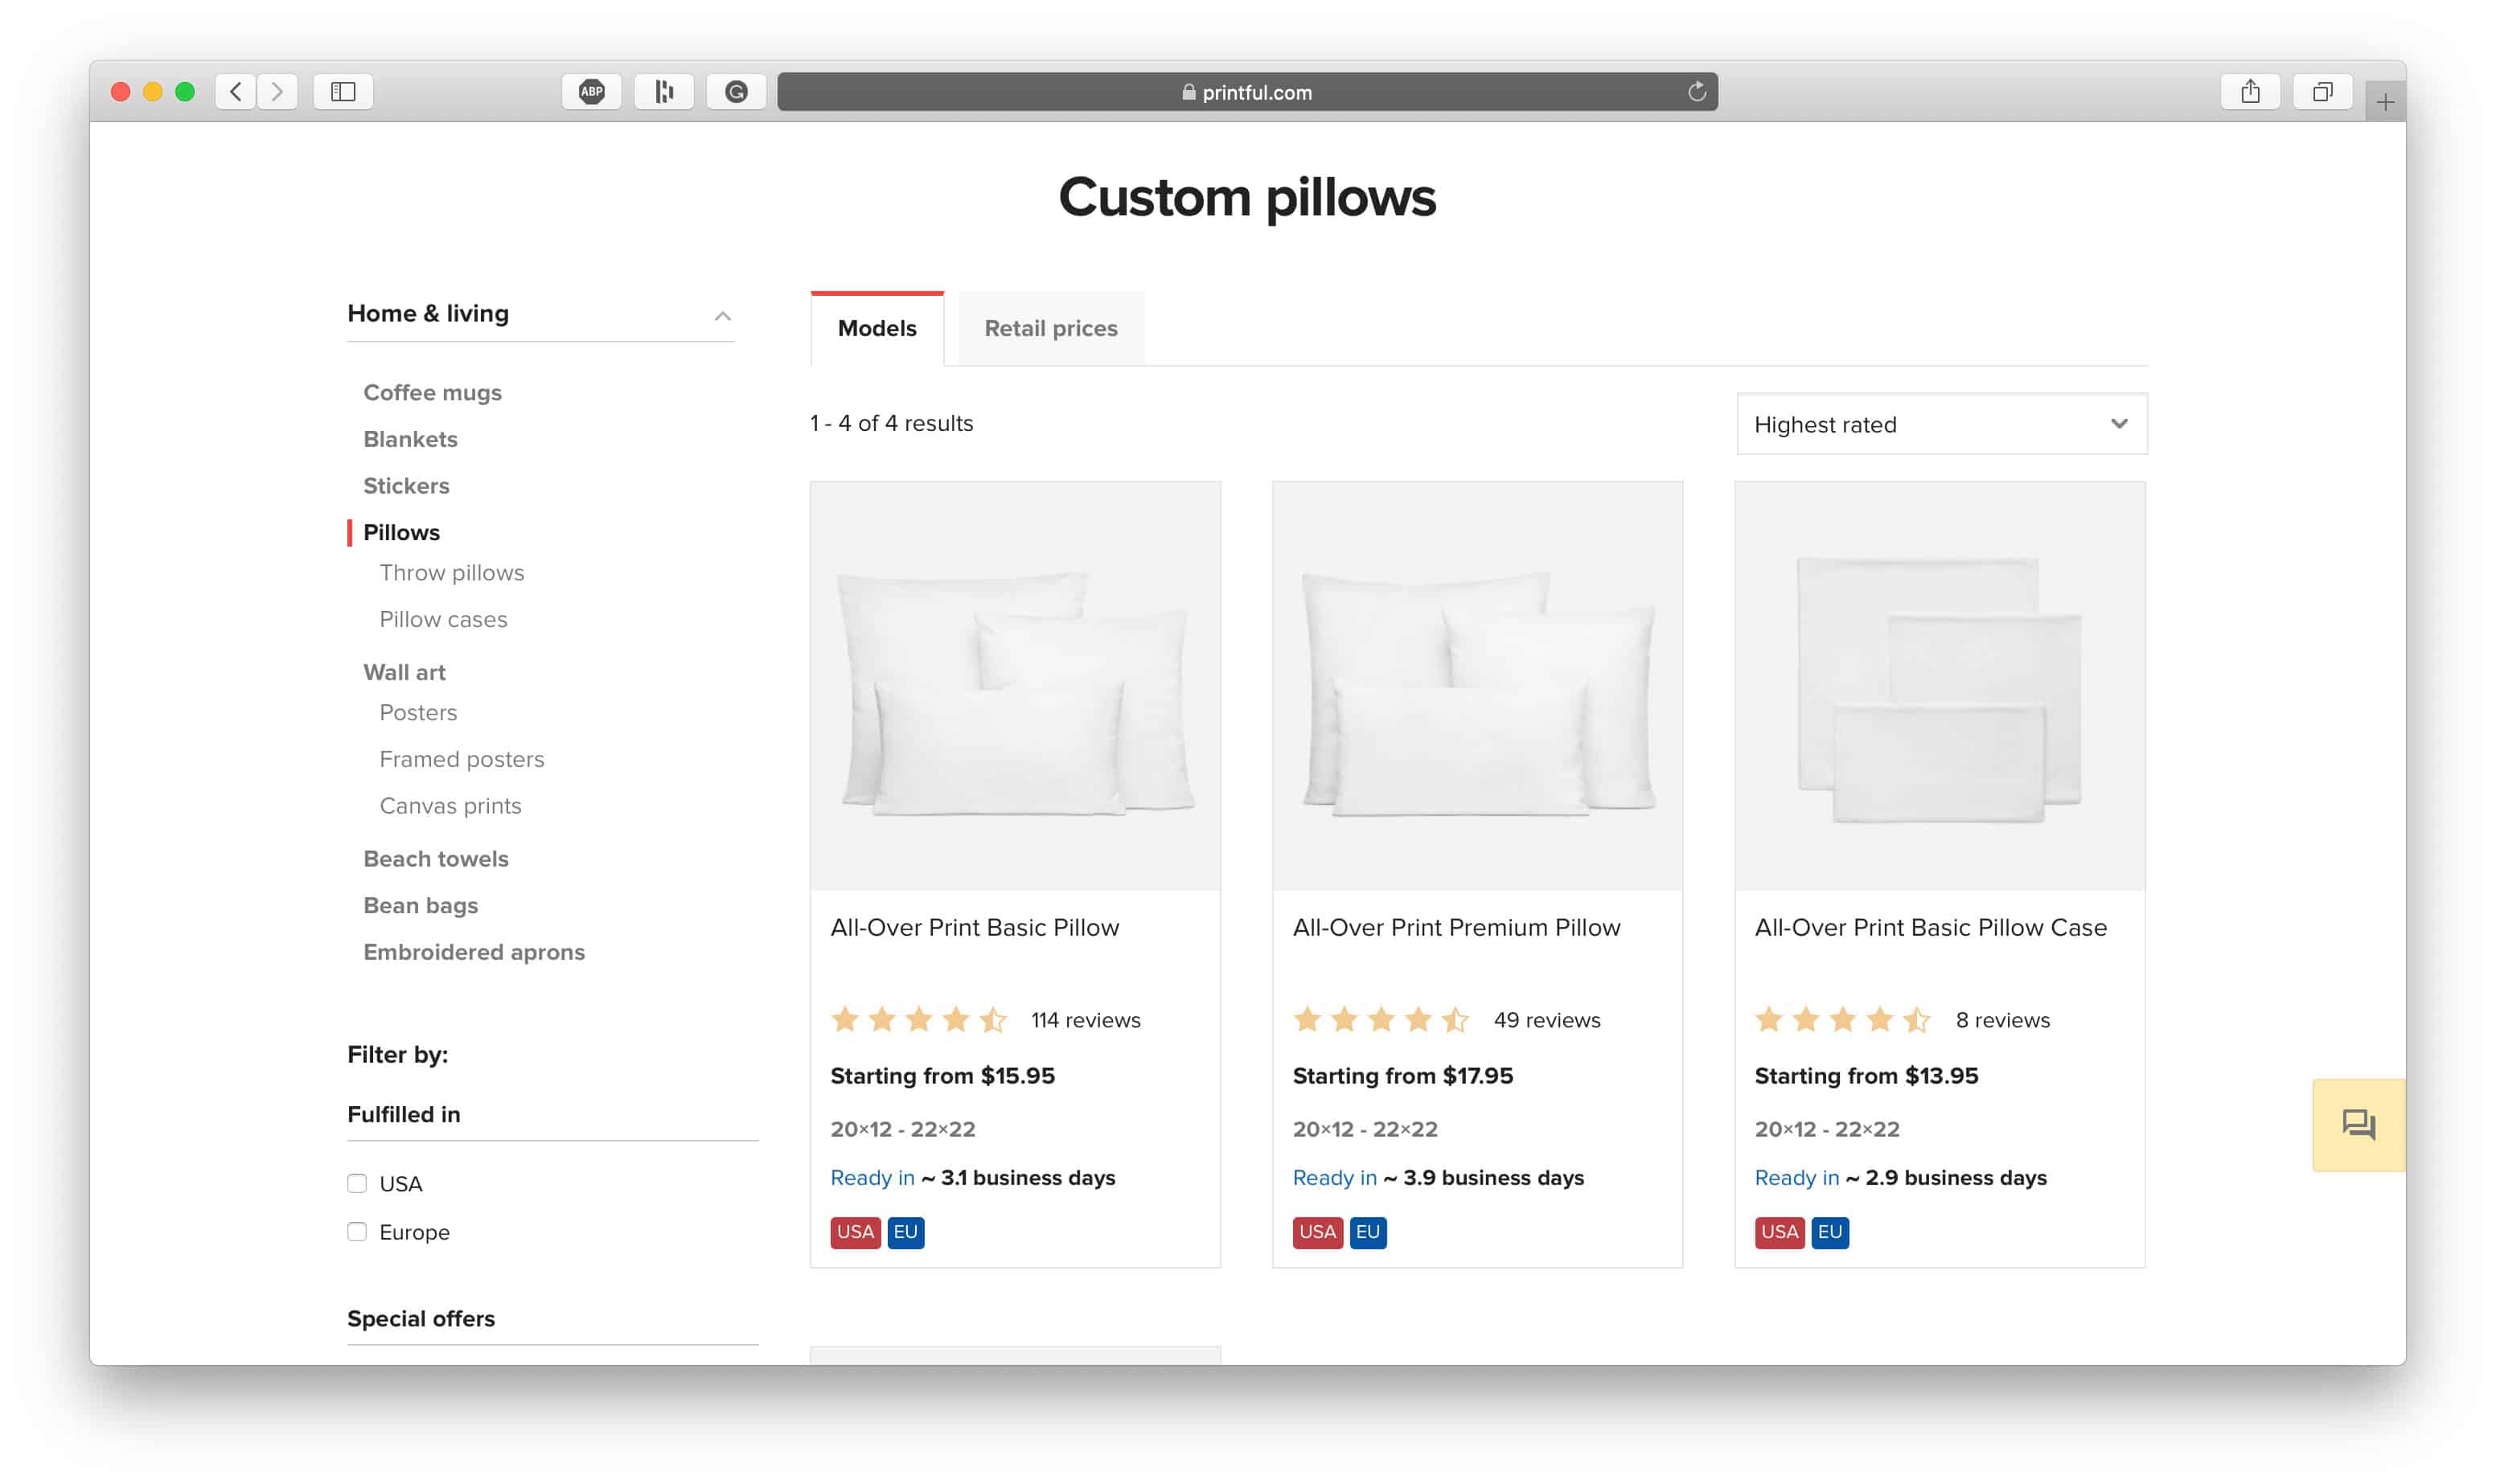Image resolution: width=2496 pixels, height=1484 pixels.
Task: Click the page reload icon
Action: tap(1696, 92)
